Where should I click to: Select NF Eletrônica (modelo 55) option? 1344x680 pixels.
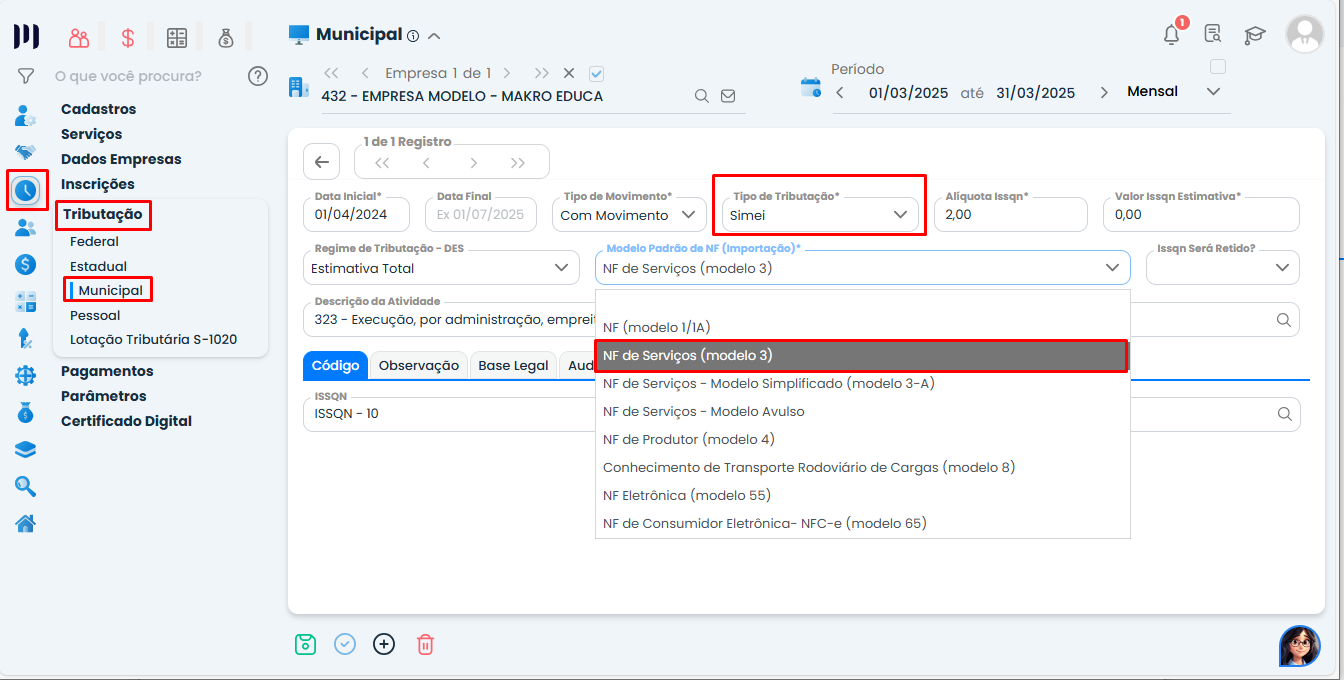tap(687, 495)
